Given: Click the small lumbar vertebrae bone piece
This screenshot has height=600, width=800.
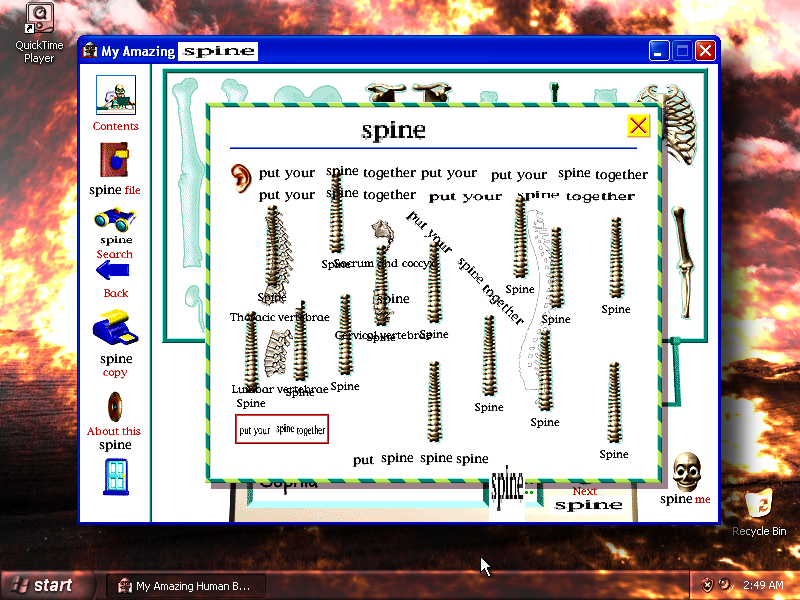Looking at the screenshot, I should coord(278,352).
